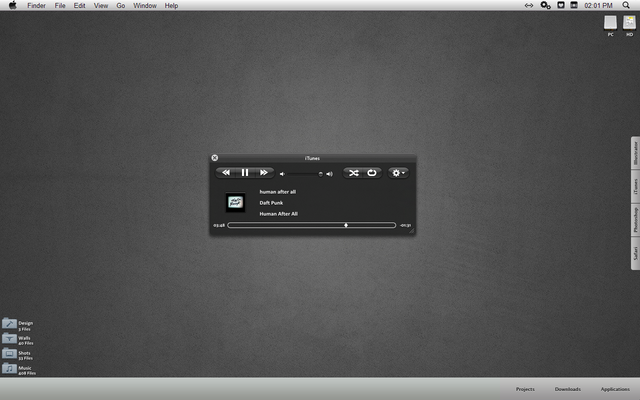Viewport: 640px width, 400px height.
Task: Go back to the previous track
Action: click(227, 173)
